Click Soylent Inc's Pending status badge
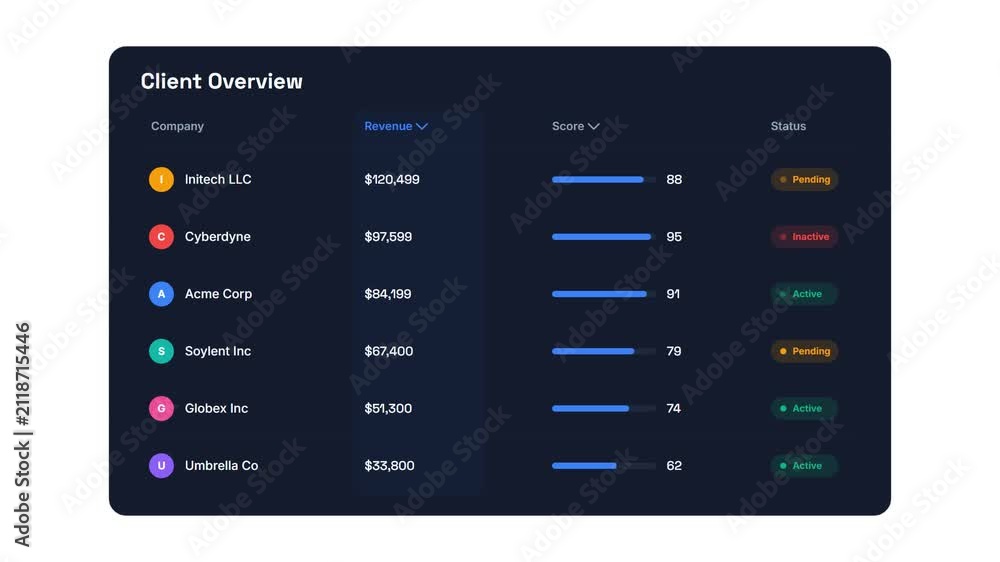This screenshot has width=1000, height=562. [804, 351]
